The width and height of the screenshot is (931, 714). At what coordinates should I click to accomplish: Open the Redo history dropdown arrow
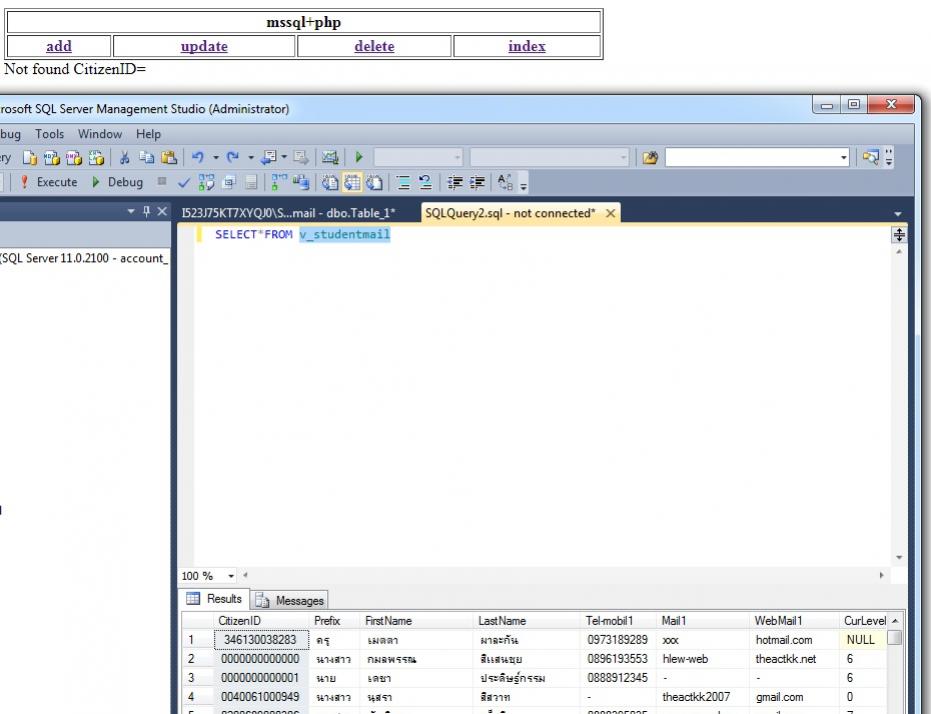coord(251,157)
